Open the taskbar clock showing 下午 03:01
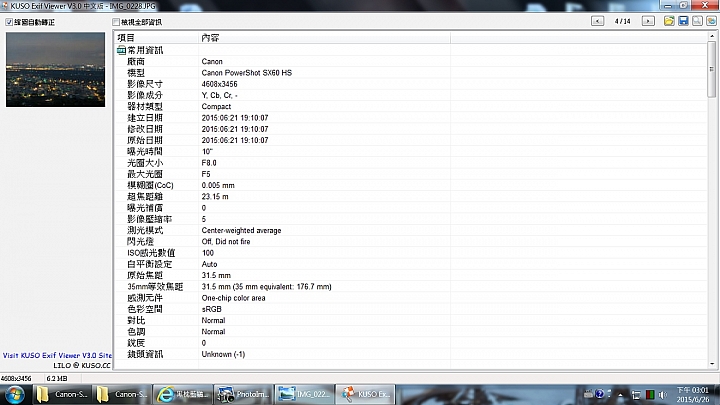This screenshot has width=720, height=405. [x=692, y=394]
